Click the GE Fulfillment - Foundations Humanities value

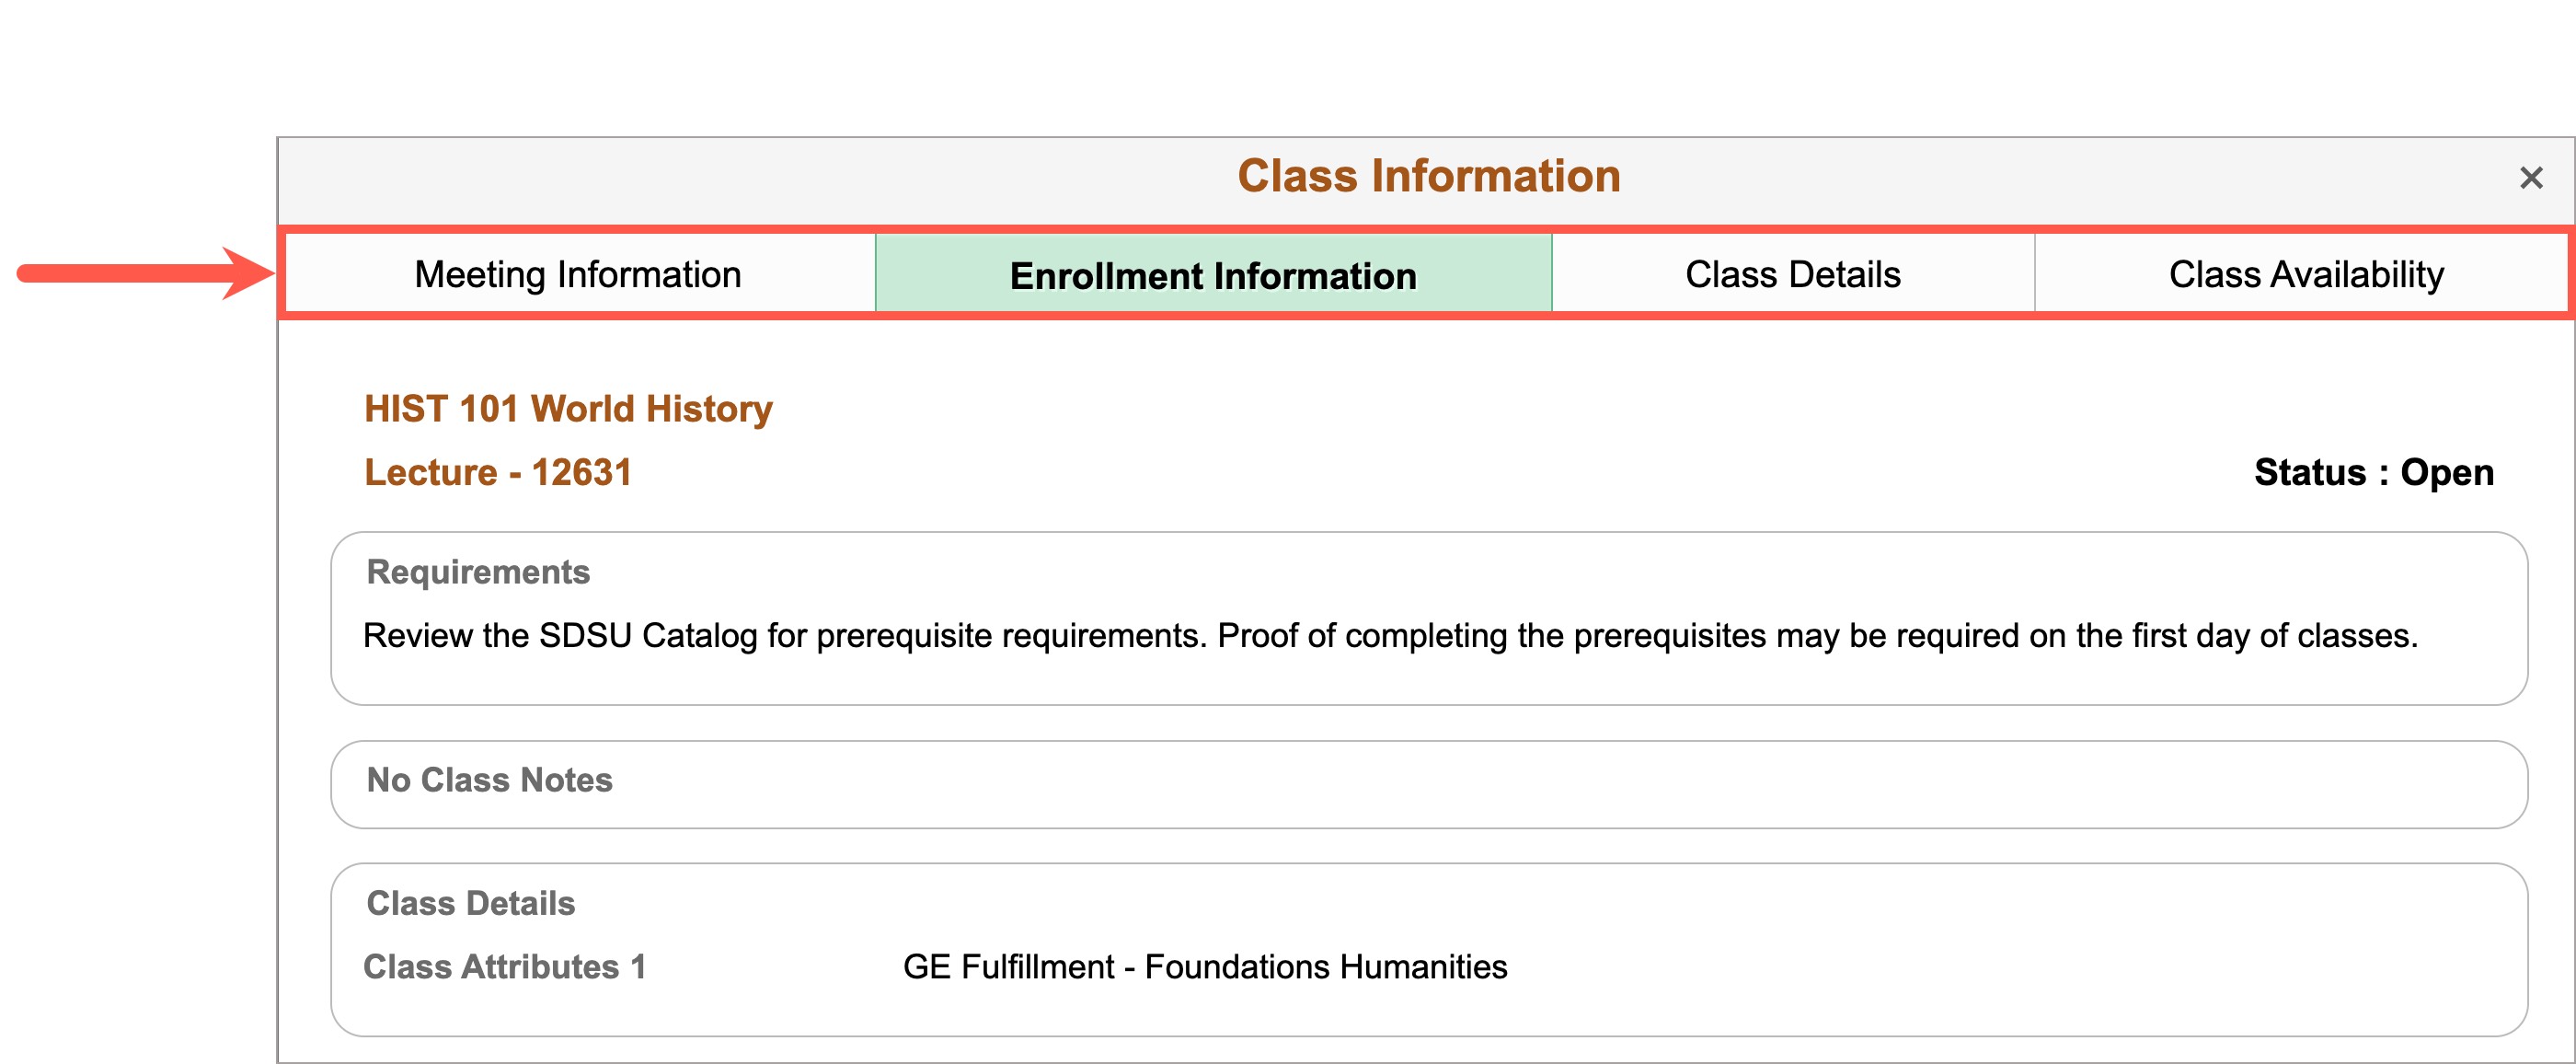1205,967
